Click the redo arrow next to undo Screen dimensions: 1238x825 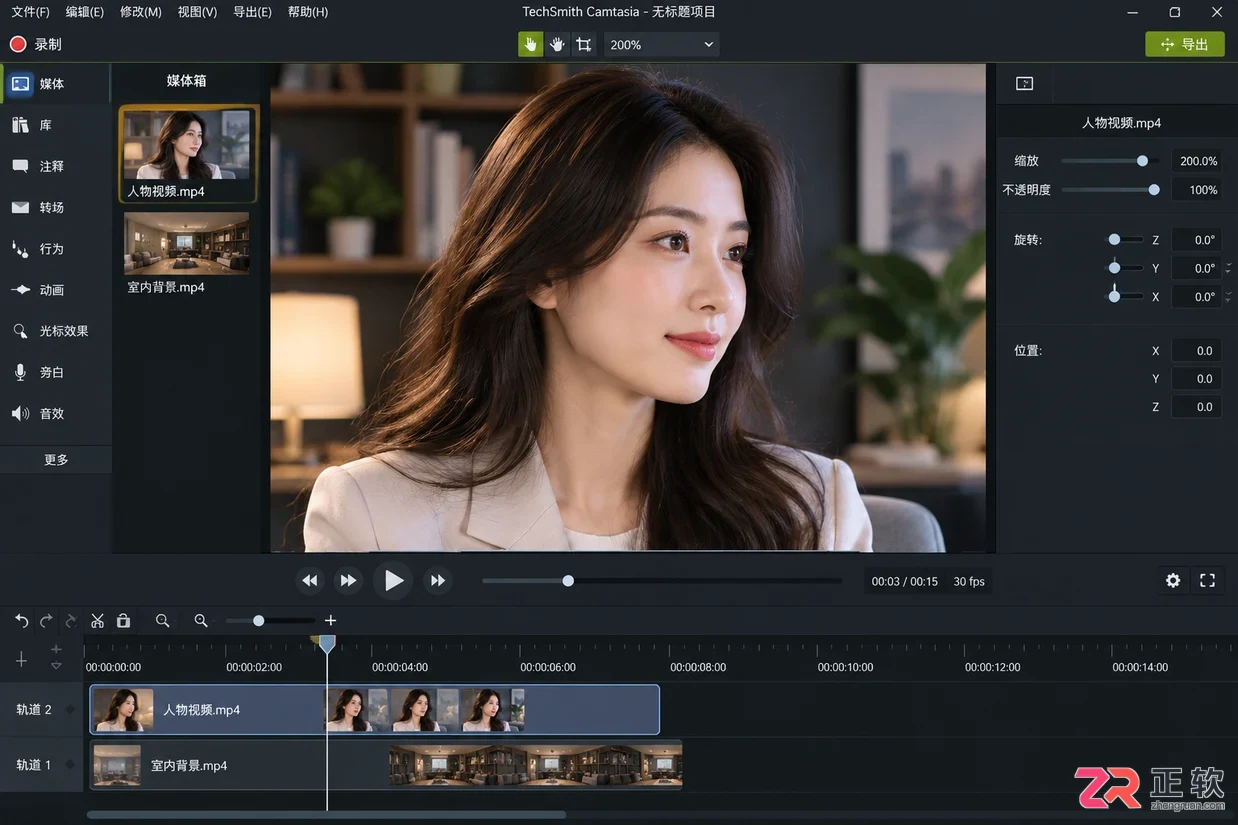(46, 621)
